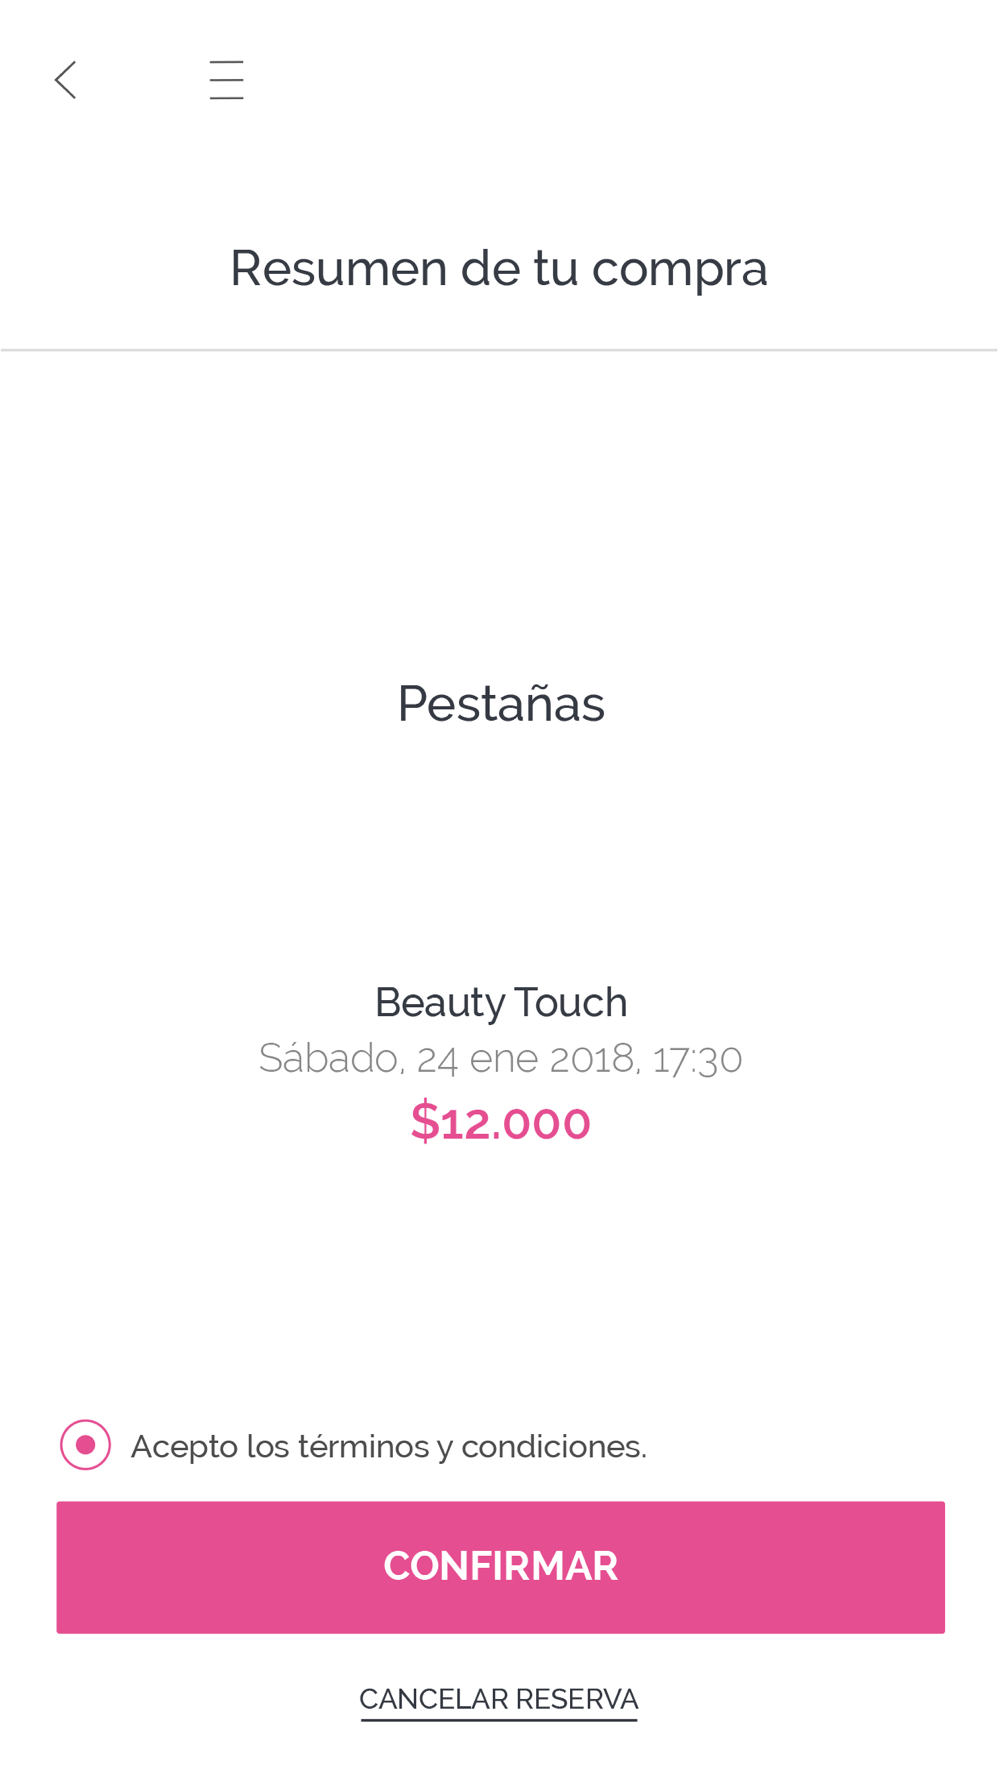Tap the 'Acepto los términos y condiciones' label
This screenshot has width=1000, height=1778.
389,1446
